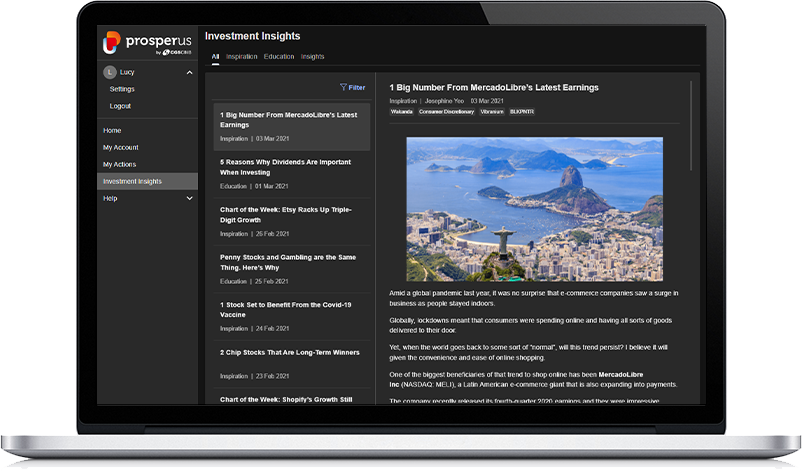The width and height of the screenshot is (802, 471).
Task: Click the Wakanda tag
Action: pyautogui.click(x=402, y=111)
